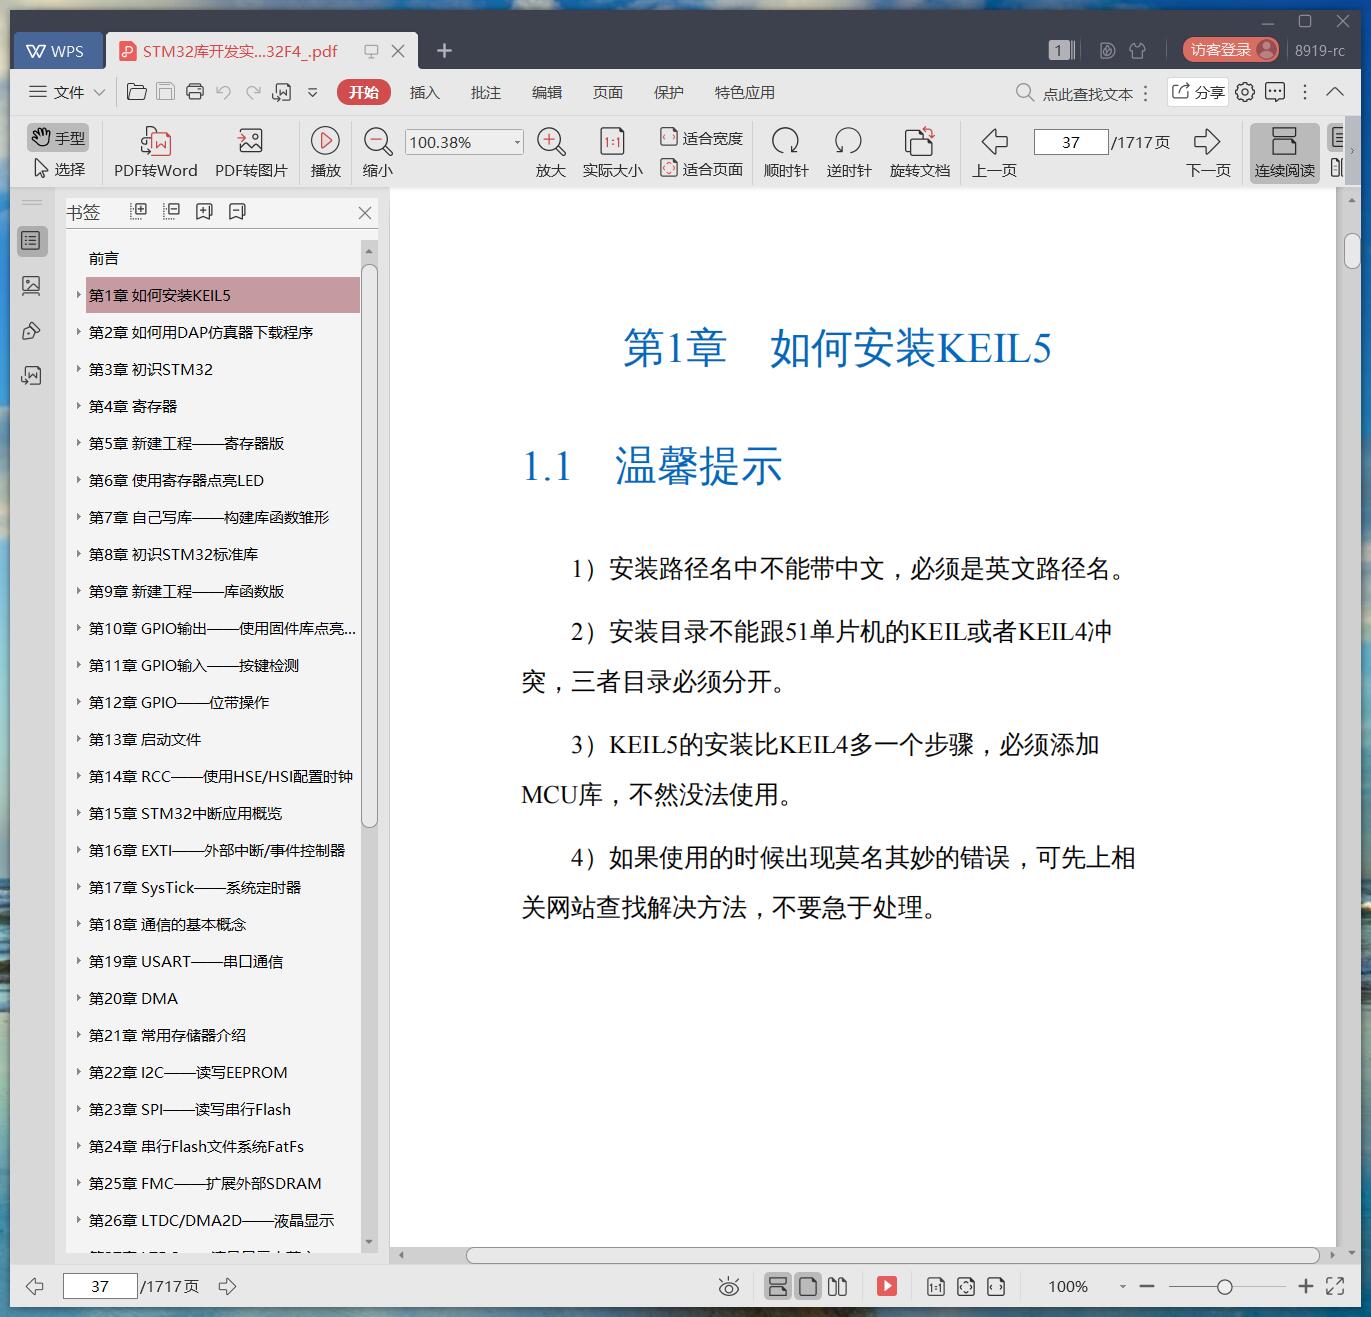The height and width of the screenshot is (1317, 1371).
Task: Rotate document (旋转文档)
Action: tap(920, 152)
